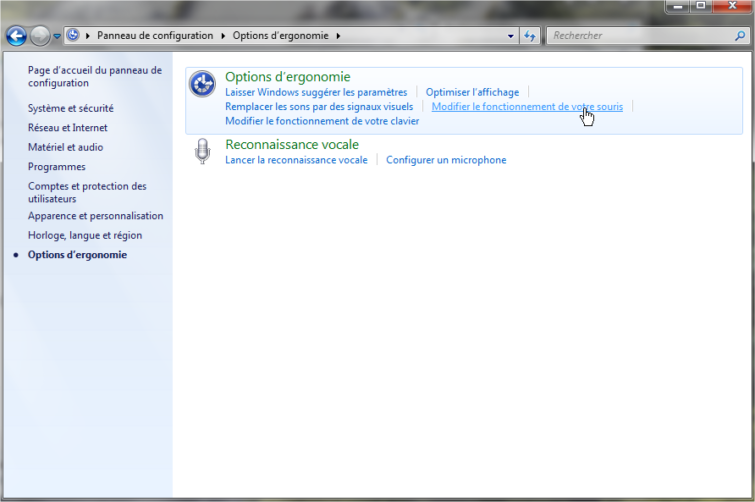This screenshot has width=755, height=502.
Task: Click Lancer la reconnaissance vocale link
Action: click(296, 160)
